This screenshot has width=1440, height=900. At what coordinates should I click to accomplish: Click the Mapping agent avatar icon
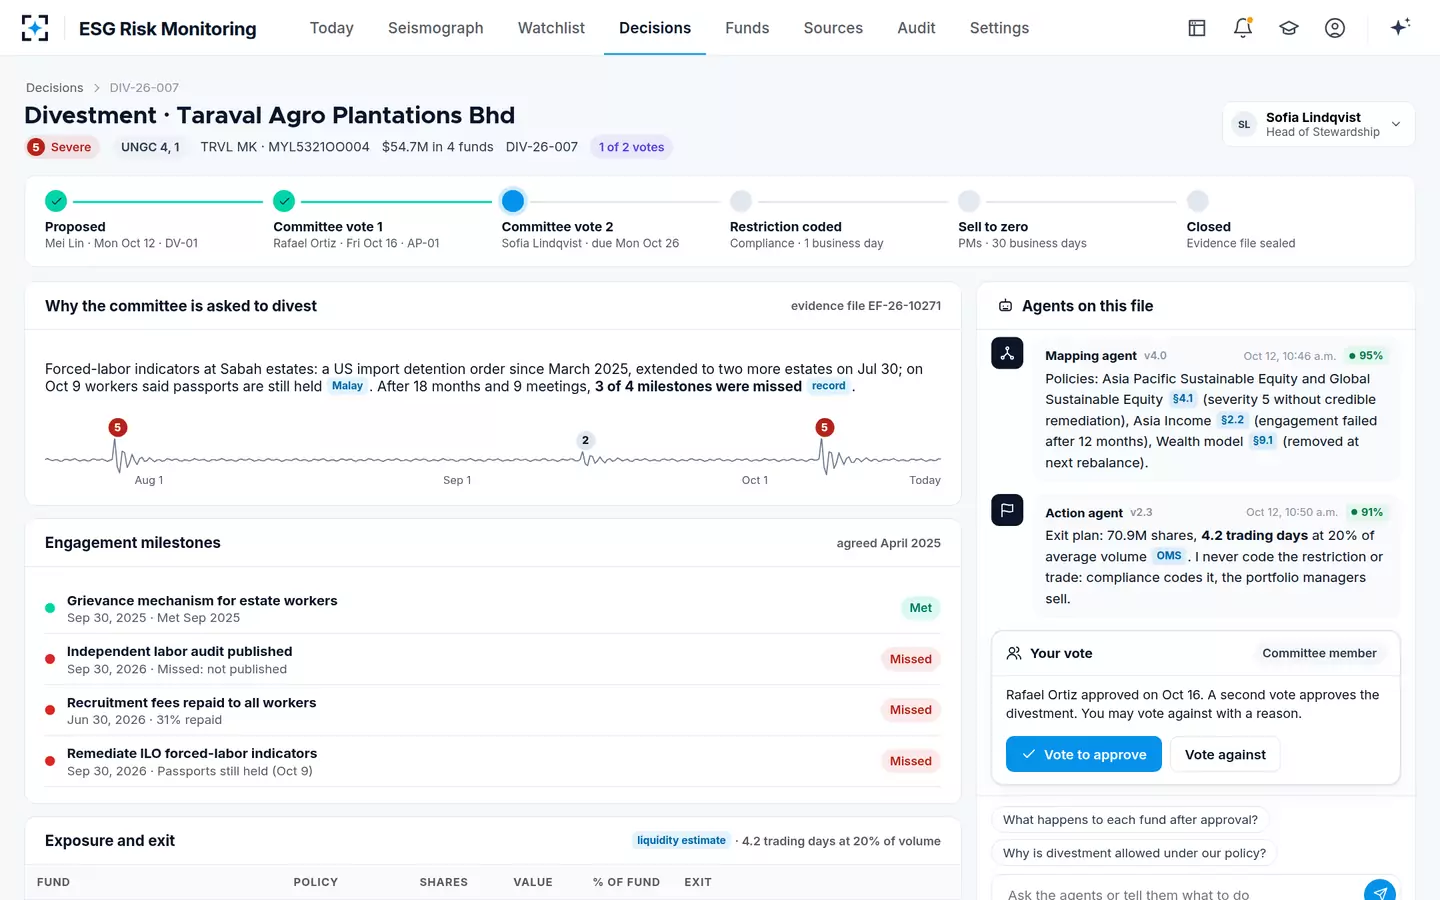[1007, 353]
